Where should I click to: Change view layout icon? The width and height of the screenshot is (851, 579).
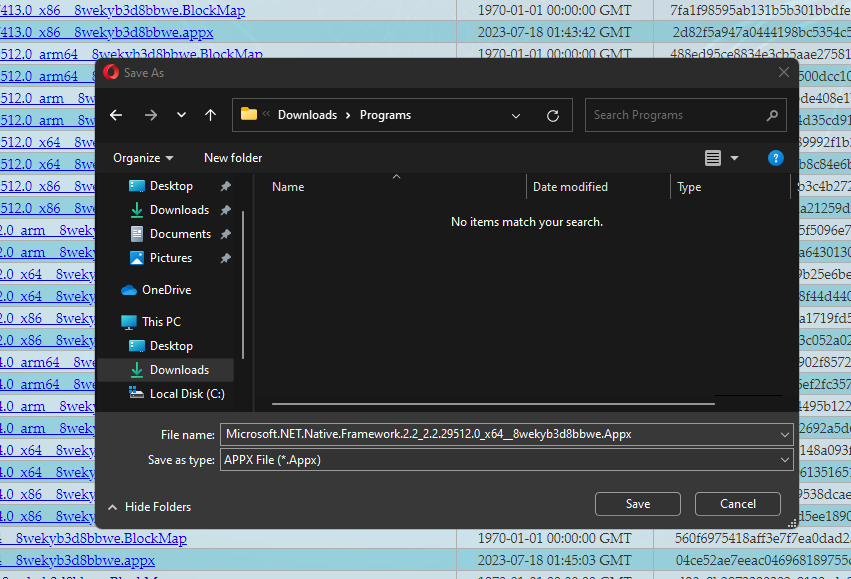(x=713, y=158)
